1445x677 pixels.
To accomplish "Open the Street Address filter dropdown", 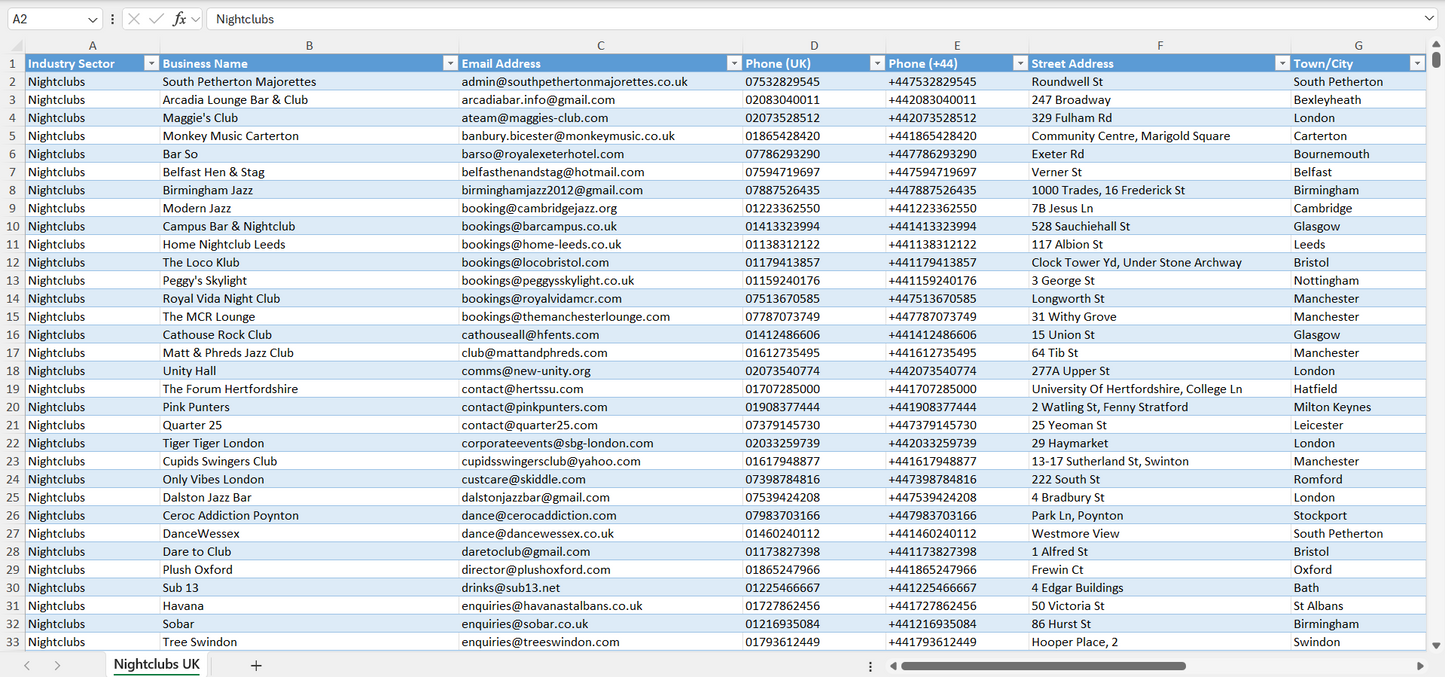I will point(1282,63).
